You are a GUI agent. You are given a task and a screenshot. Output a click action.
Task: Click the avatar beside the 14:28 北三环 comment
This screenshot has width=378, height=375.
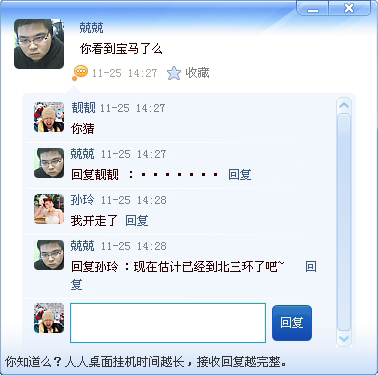pos(49,255)
